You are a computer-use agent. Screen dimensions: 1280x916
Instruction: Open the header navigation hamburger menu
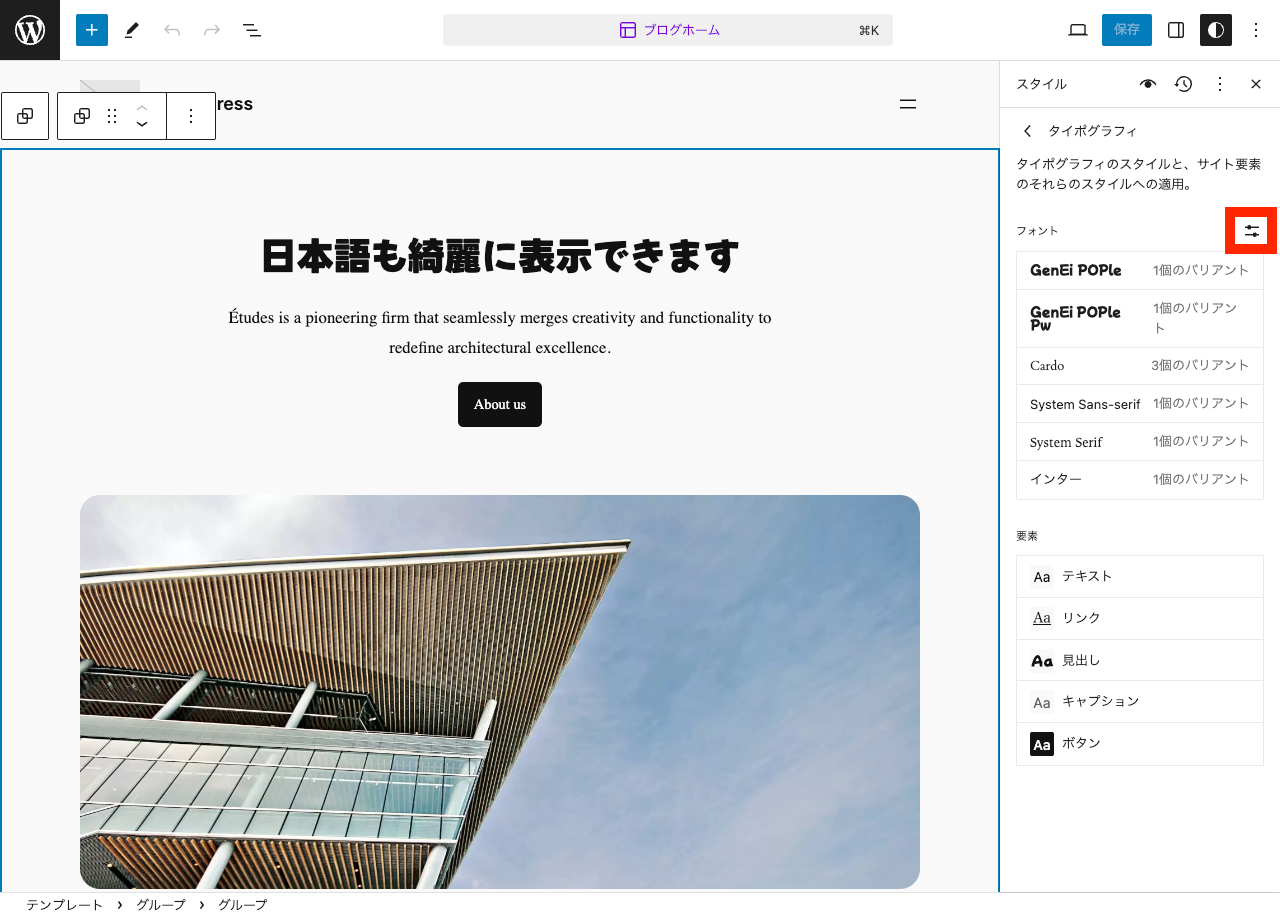pos(908,104)
